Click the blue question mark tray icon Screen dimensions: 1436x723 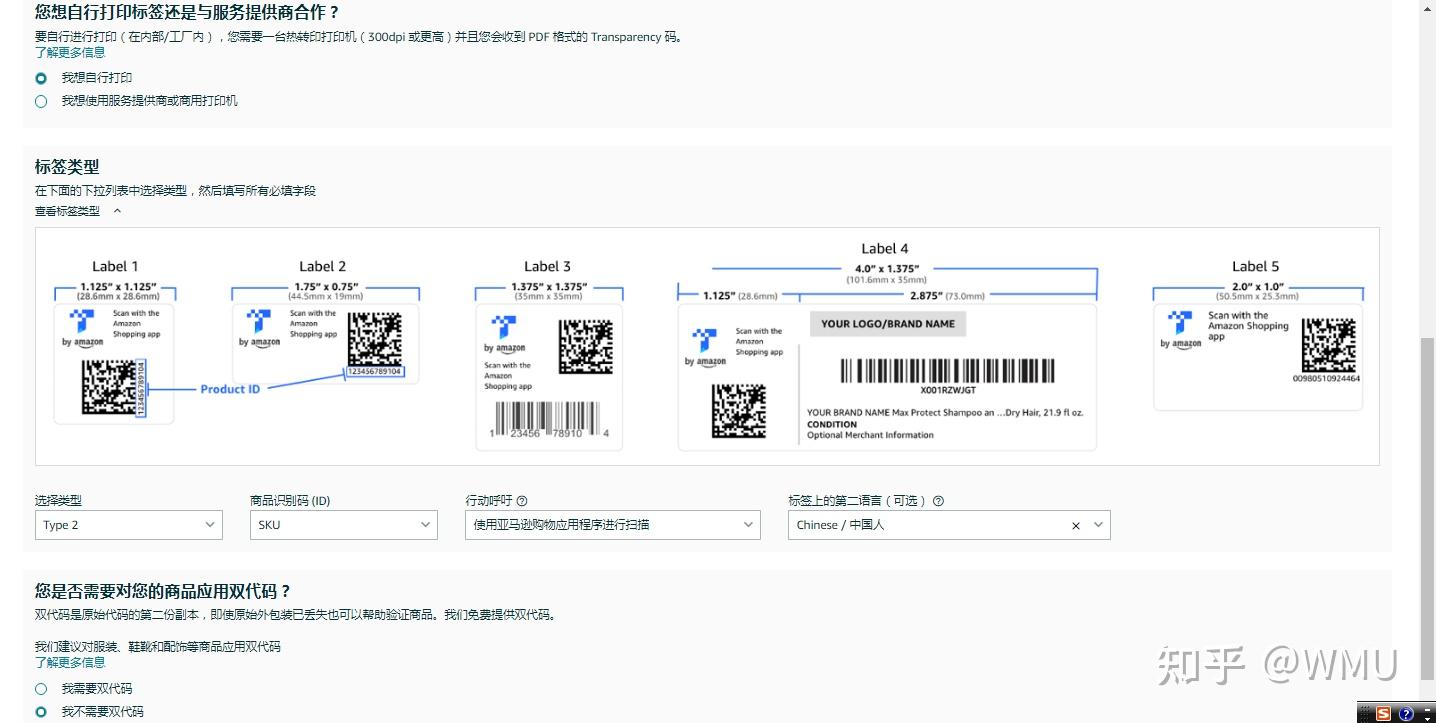point(1404,713)
